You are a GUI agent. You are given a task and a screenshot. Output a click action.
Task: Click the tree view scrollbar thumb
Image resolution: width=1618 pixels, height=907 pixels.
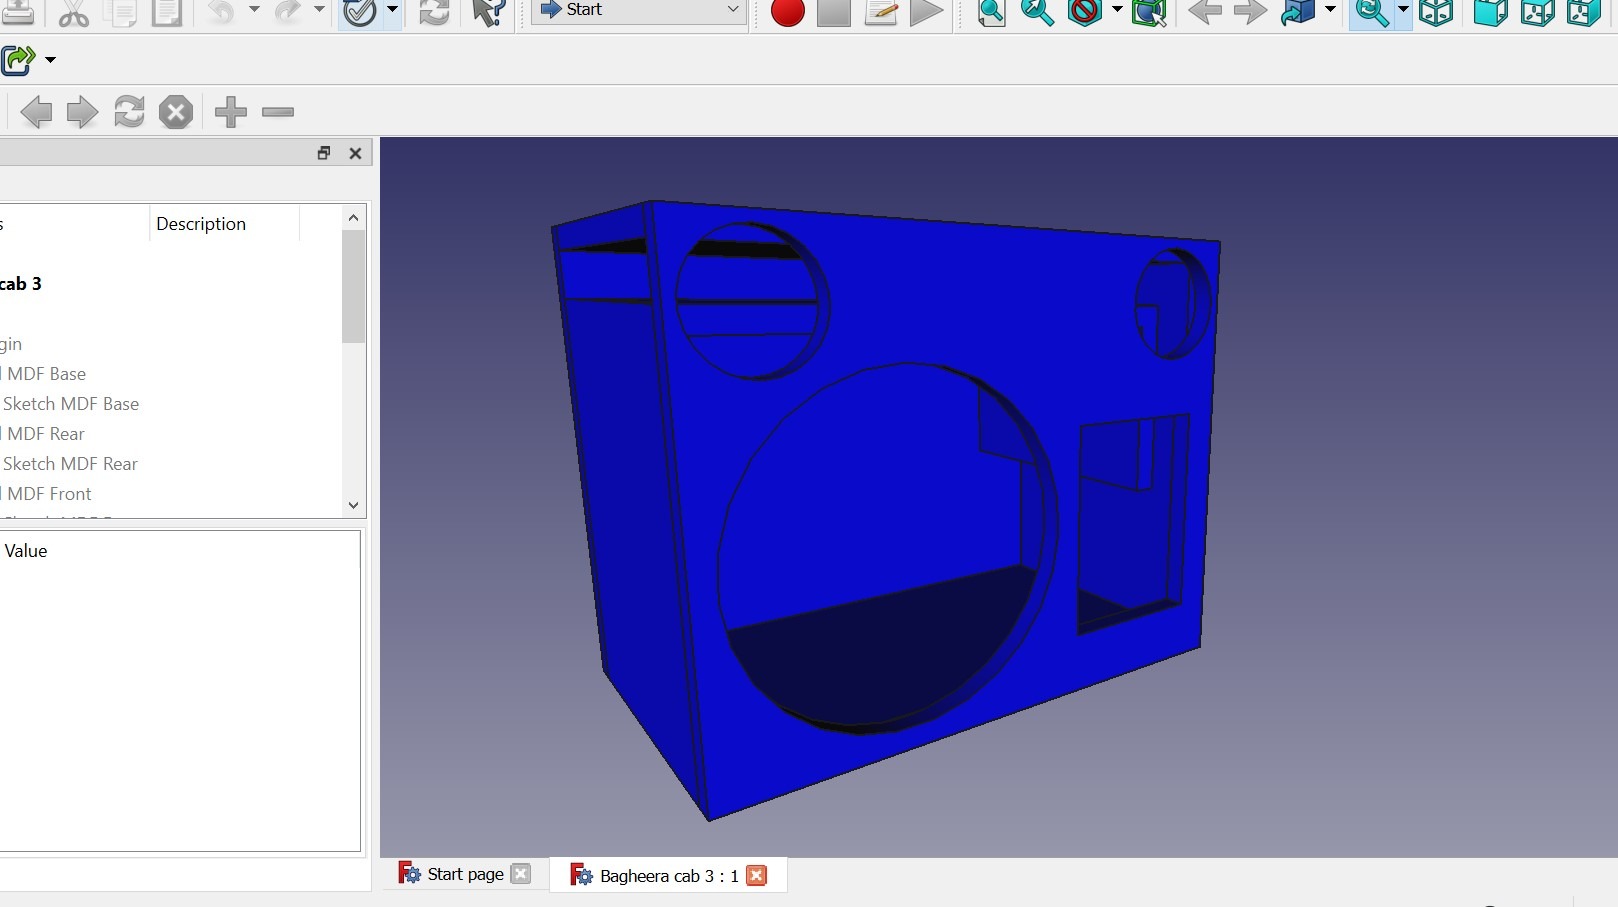[353, 286]
